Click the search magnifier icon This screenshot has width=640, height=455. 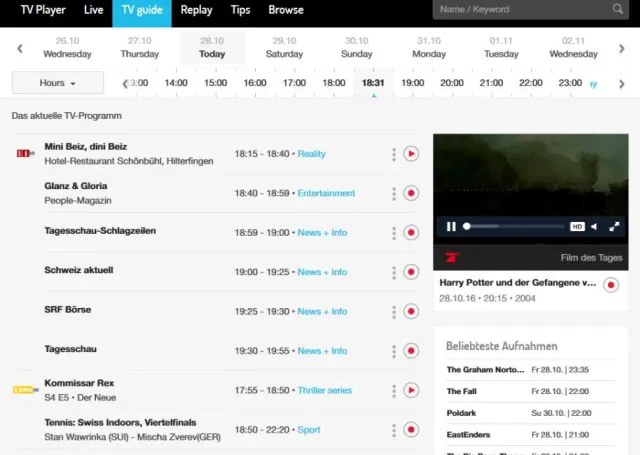pyautogui.click(x=618, y=9)
